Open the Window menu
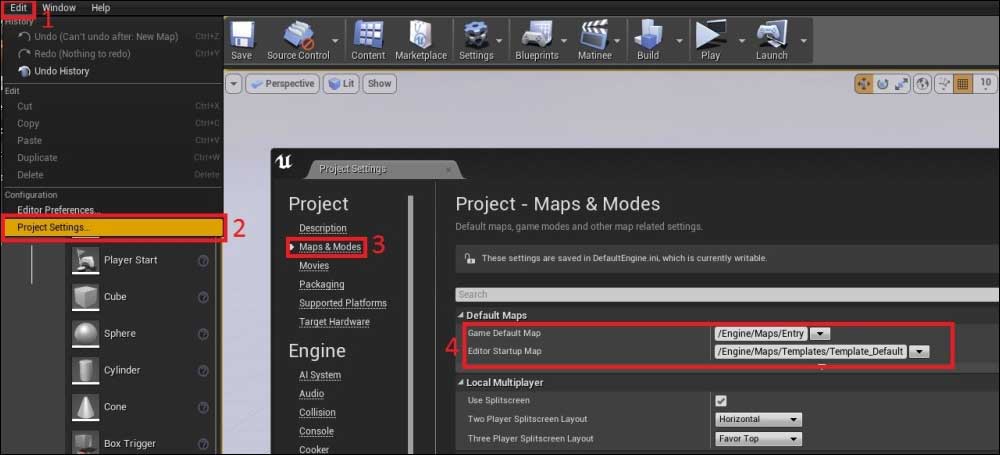 [59, 8]
